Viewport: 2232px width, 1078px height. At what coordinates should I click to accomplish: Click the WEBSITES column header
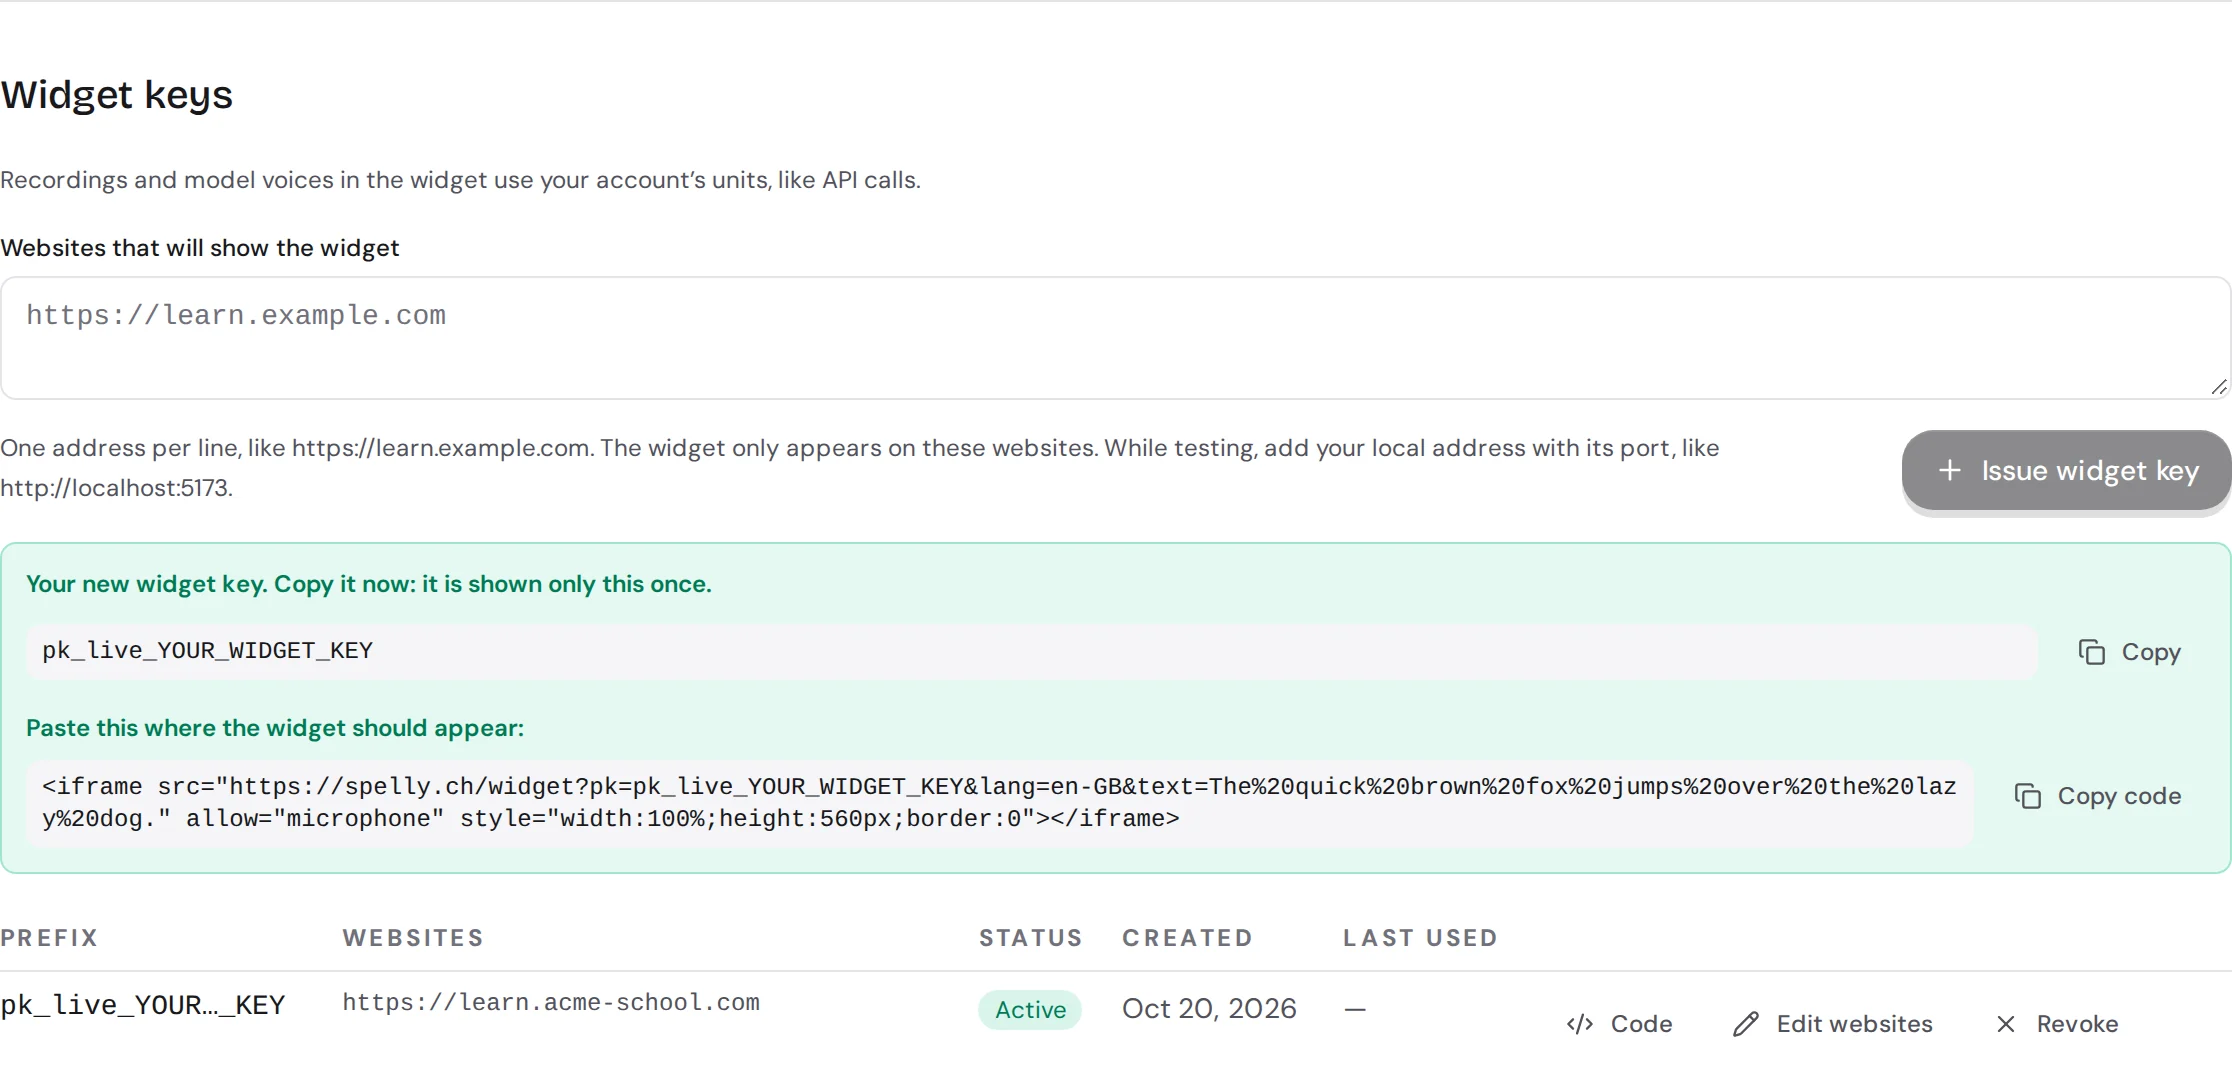[413, 938]
